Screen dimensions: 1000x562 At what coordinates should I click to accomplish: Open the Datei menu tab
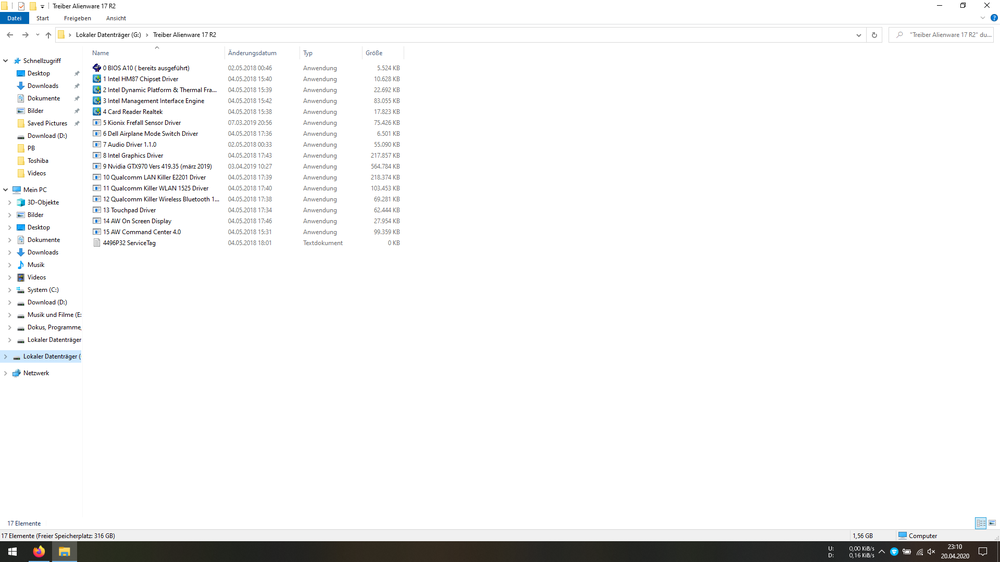14,18
